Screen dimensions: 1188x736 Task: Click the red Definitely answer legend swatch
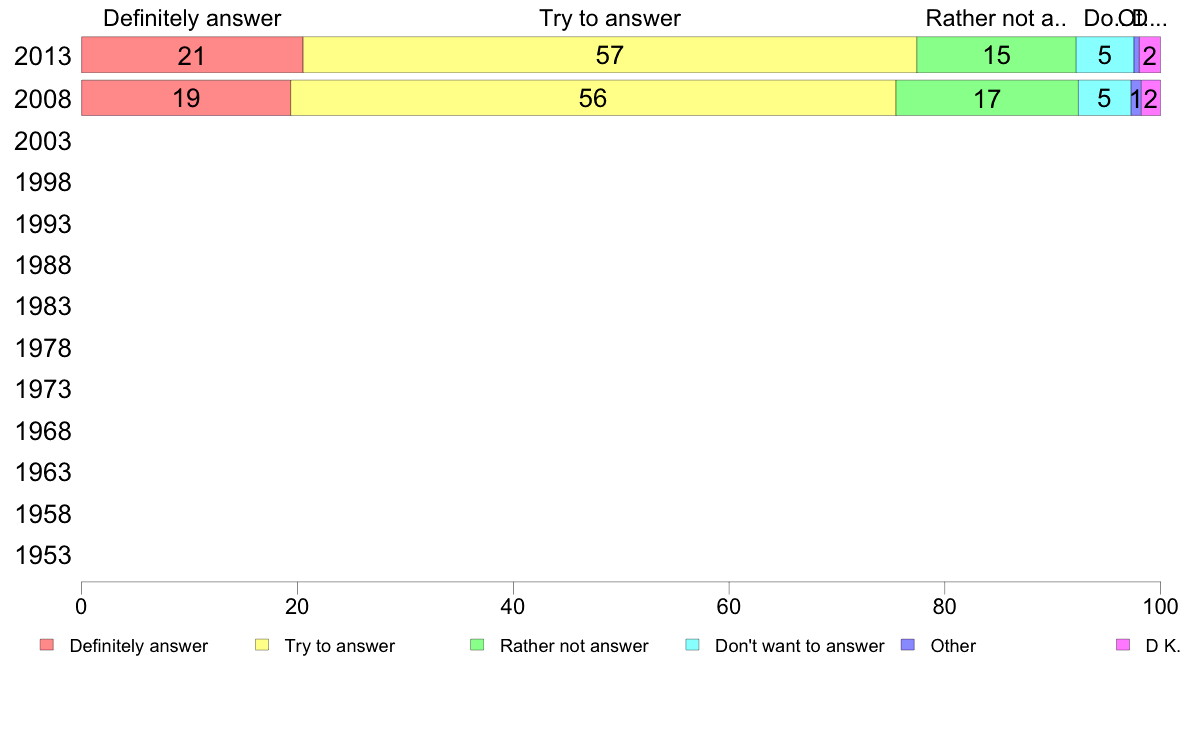tap(47, 645)
